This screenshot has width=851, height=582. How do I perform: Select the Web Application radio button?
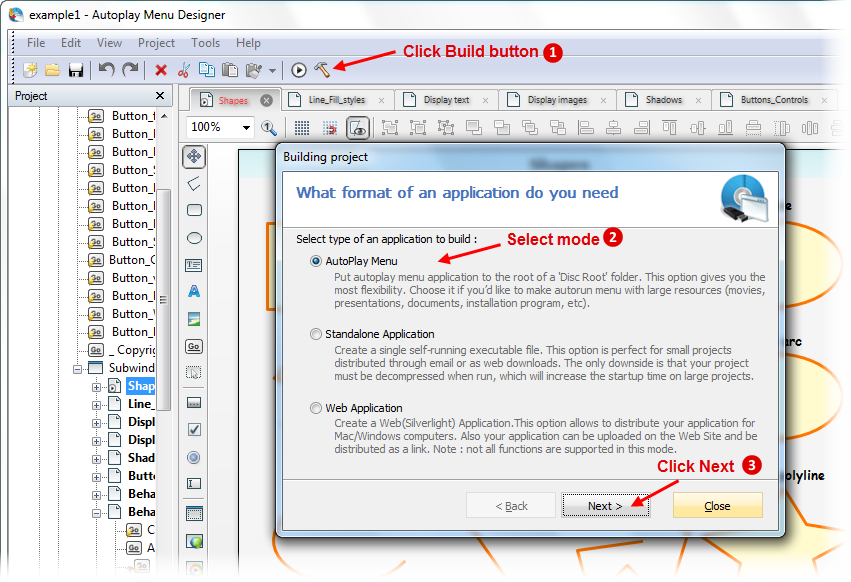[x=315, y=408]
